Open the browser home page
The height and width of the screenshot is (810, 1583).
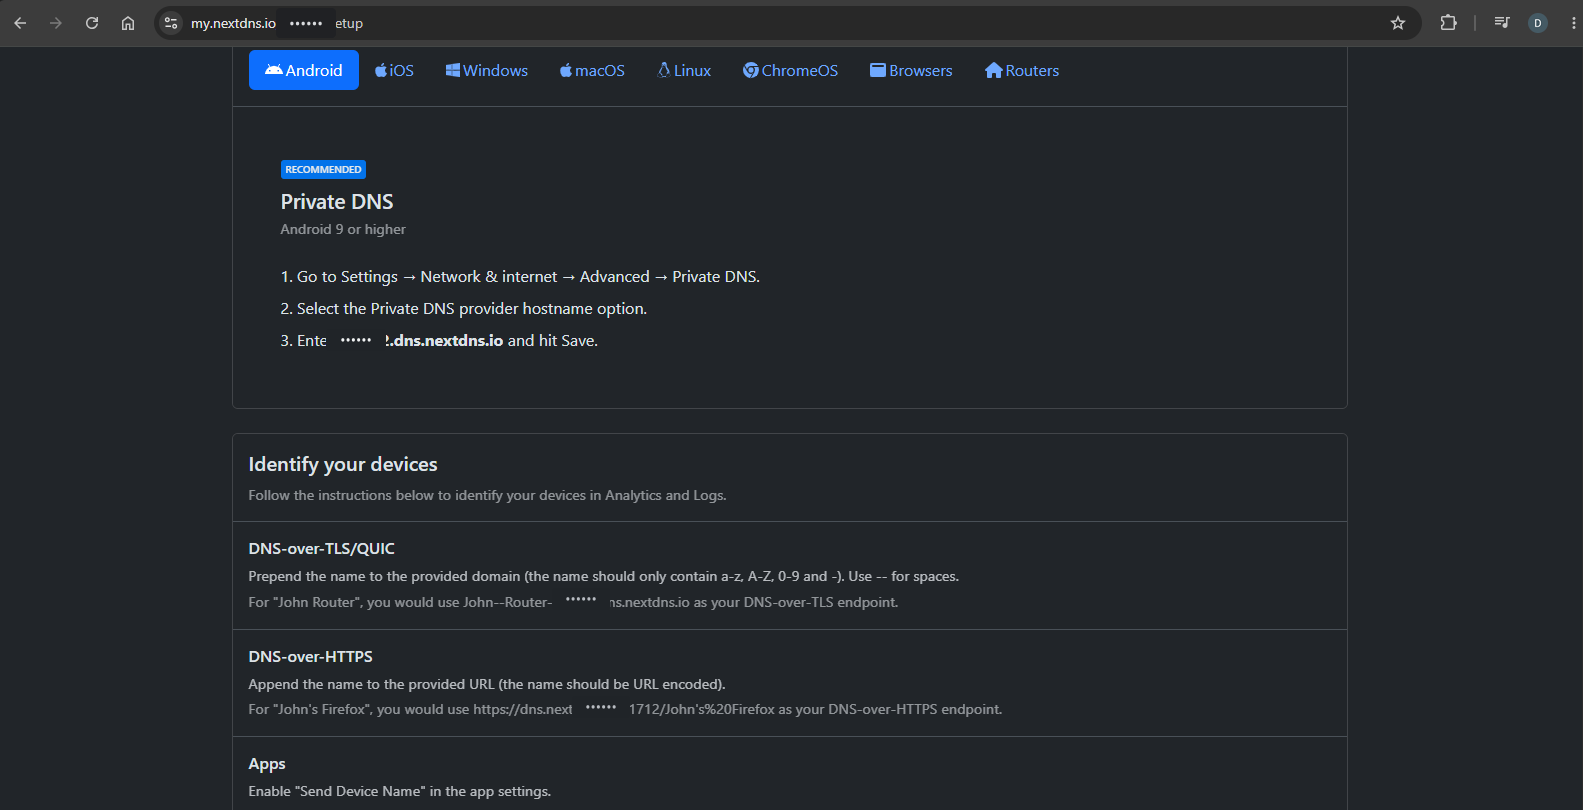(x=128, y=23)
